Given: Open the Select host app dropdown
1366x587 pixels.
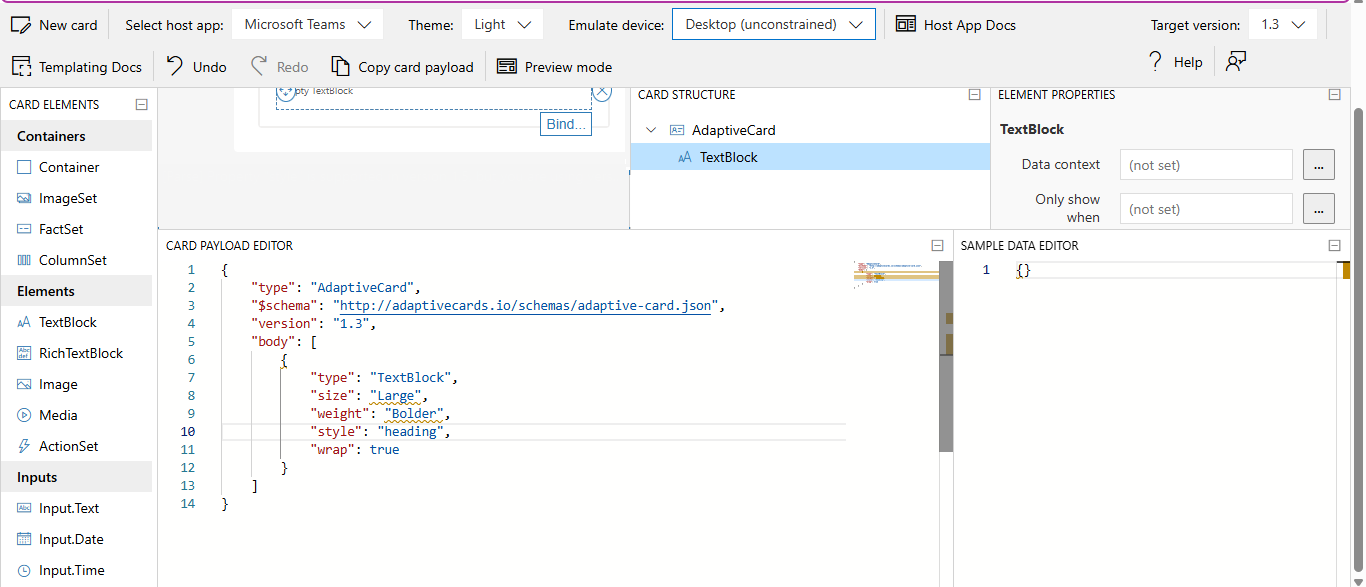Looking at the screenshot, I should (x=307, y=25).
